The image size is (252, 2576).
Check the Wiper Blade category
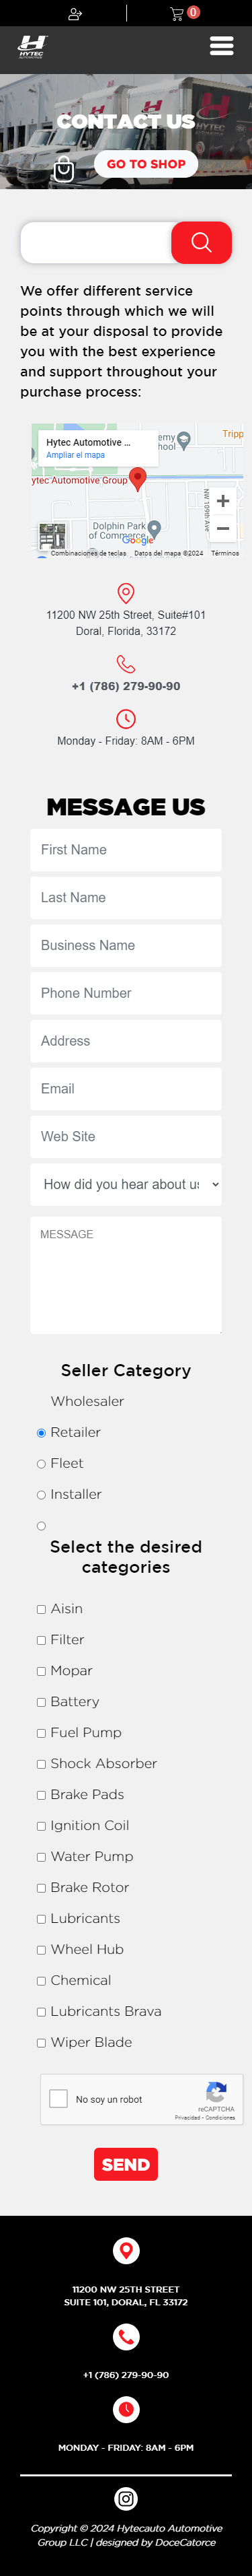click(41, 2043)
